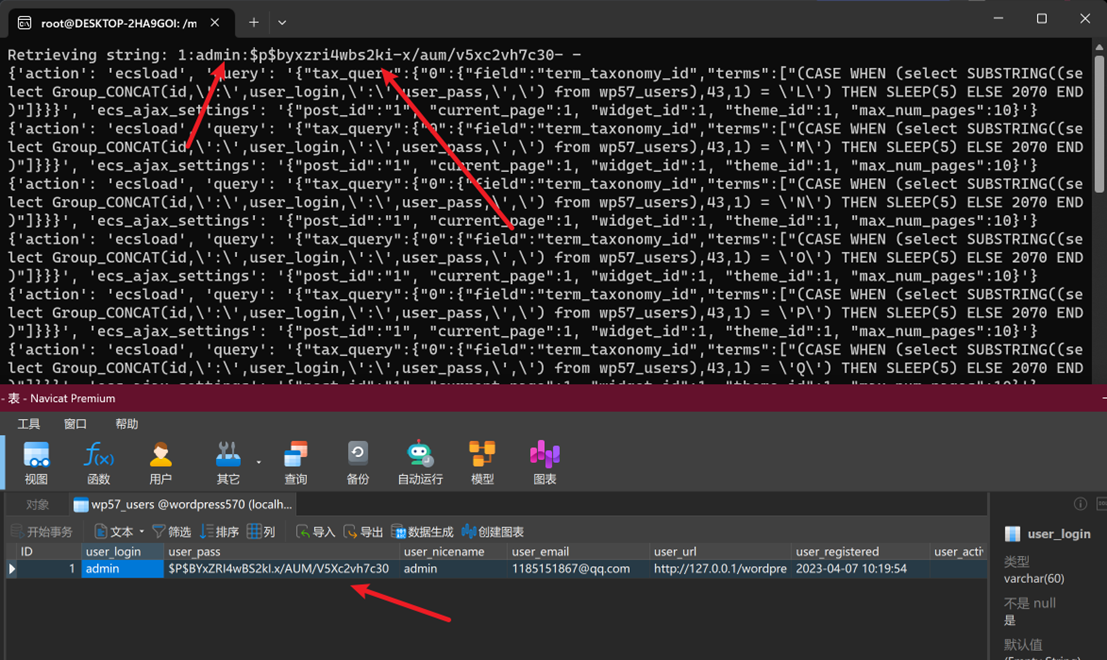
Task: Open the 窗口 menu in Navicat
Action: tap(76, 424)
